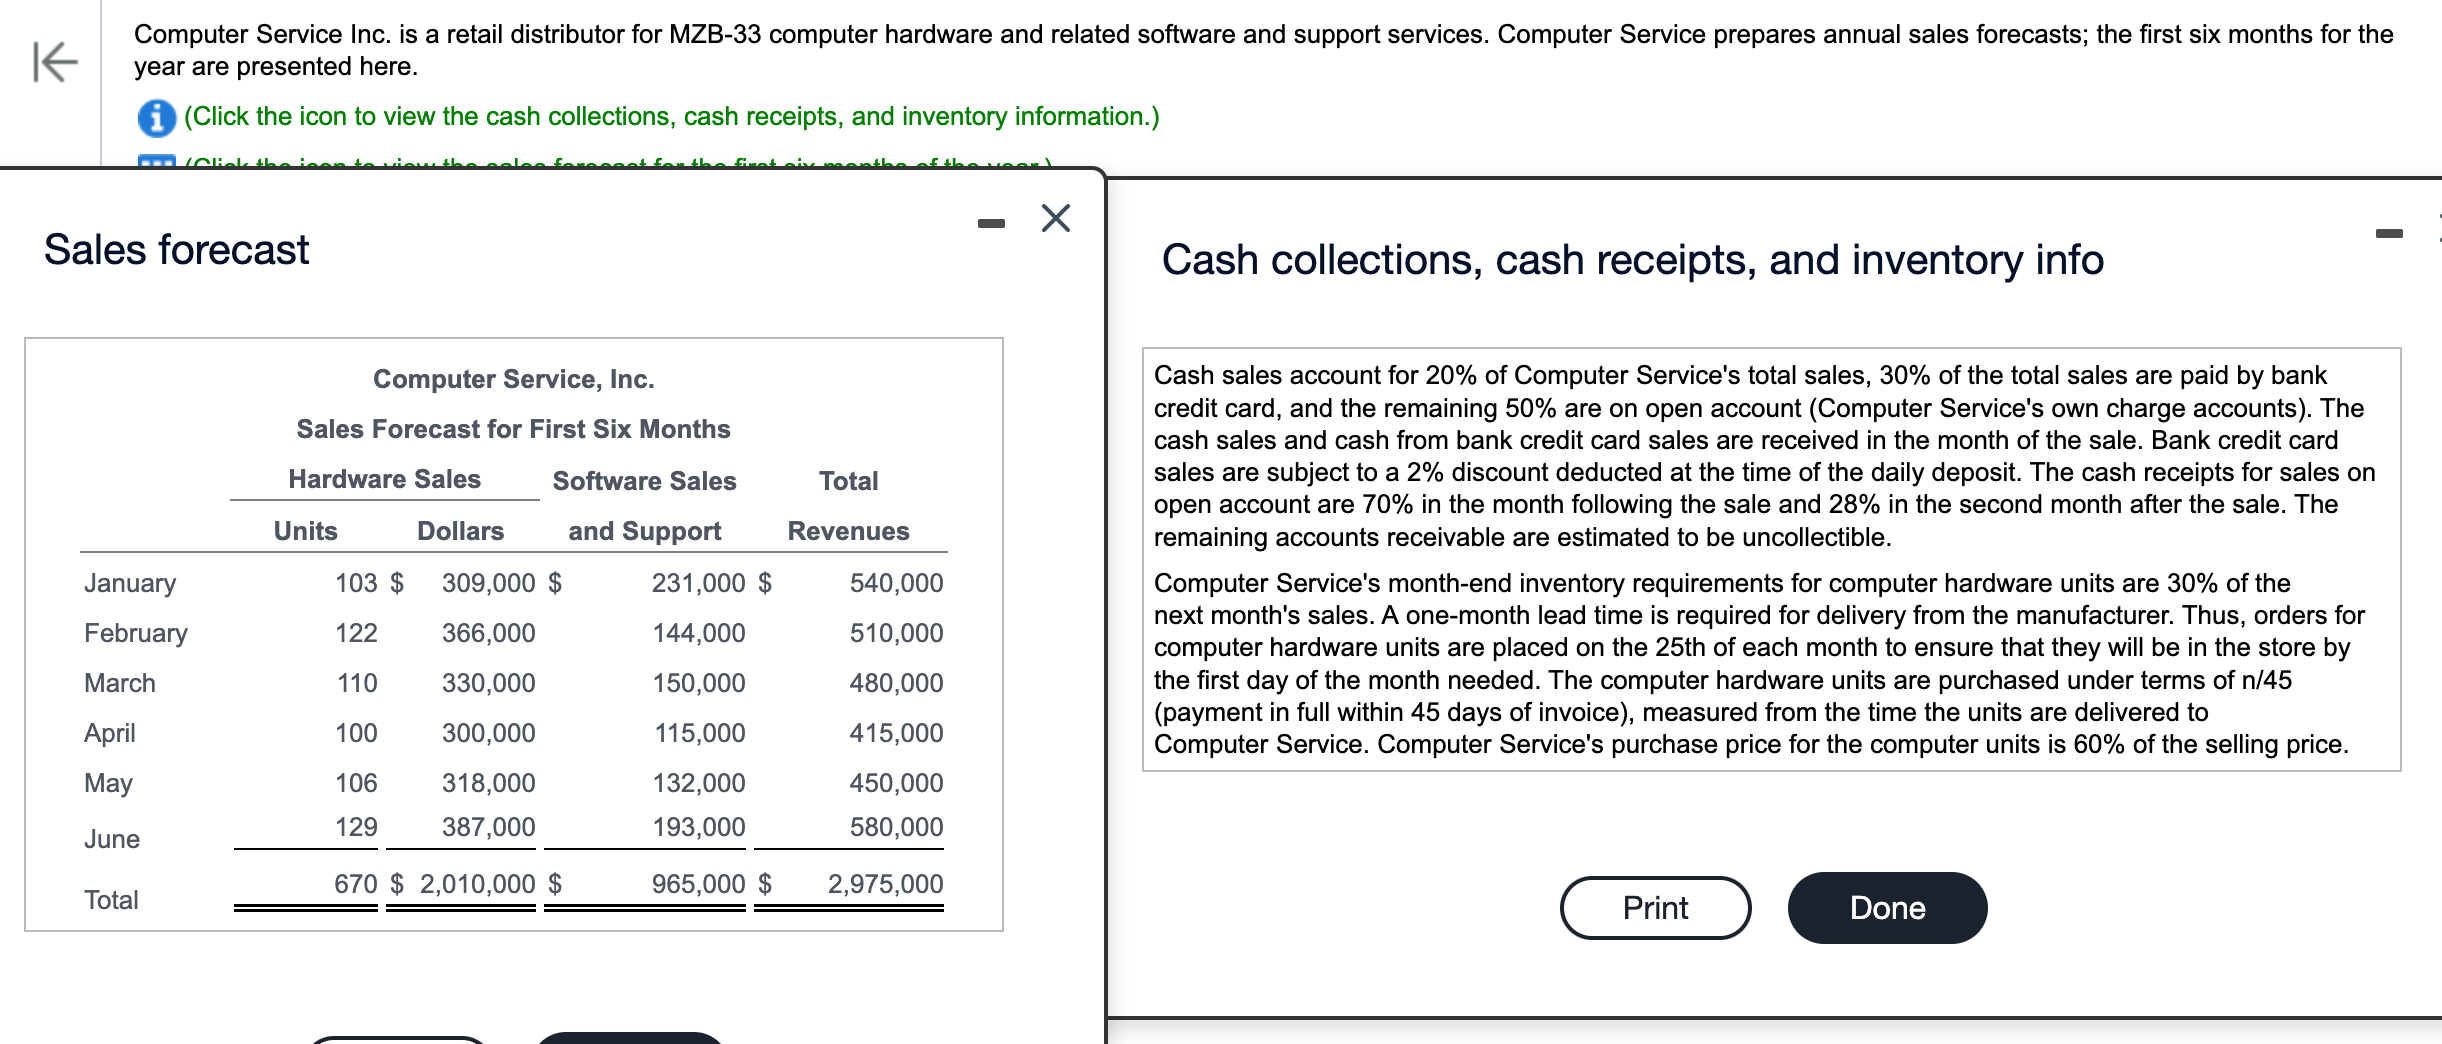Select the March row label
2442x1044 pixels.
(120, 683)
